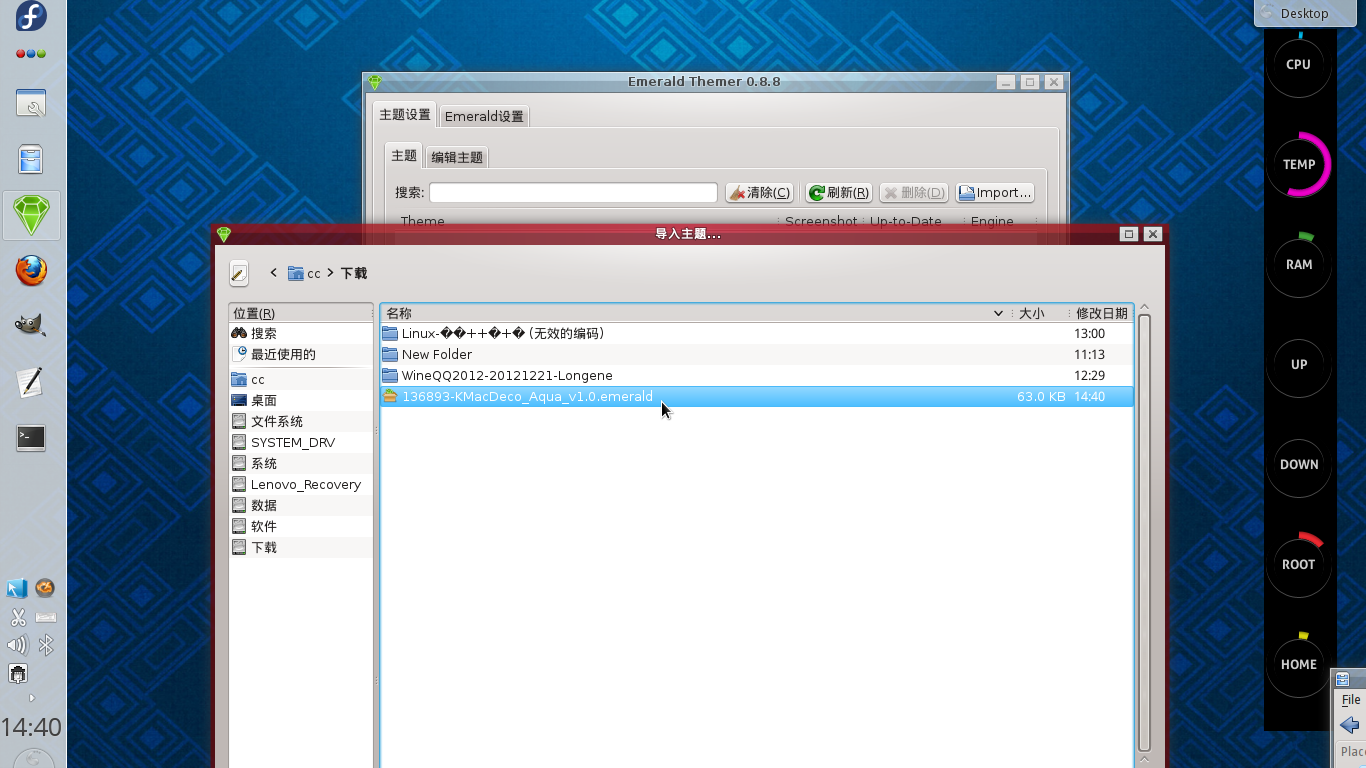
Task: Click the HOME disk gauge
Action: 1298,664
